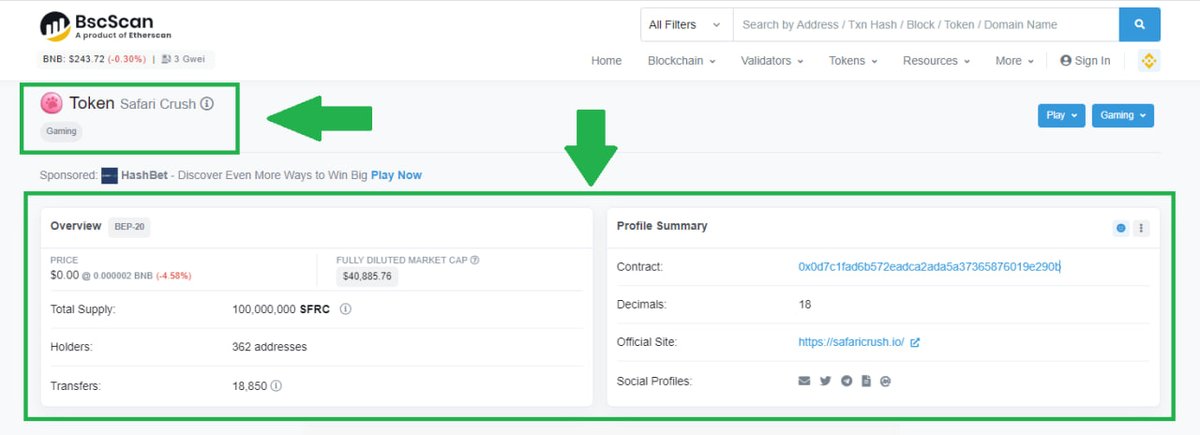Open the blue Gaming dropdown button
1200x435 pixels.
pyautogui.click(x=1123, y=115)
